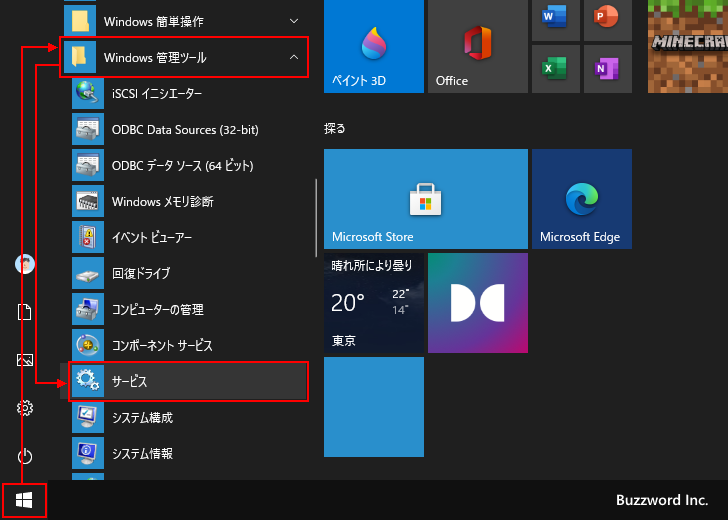The height and width of the screenshot is (520, 728).
Task: Click the blank blue tile below weather
Action: (374, 407)
